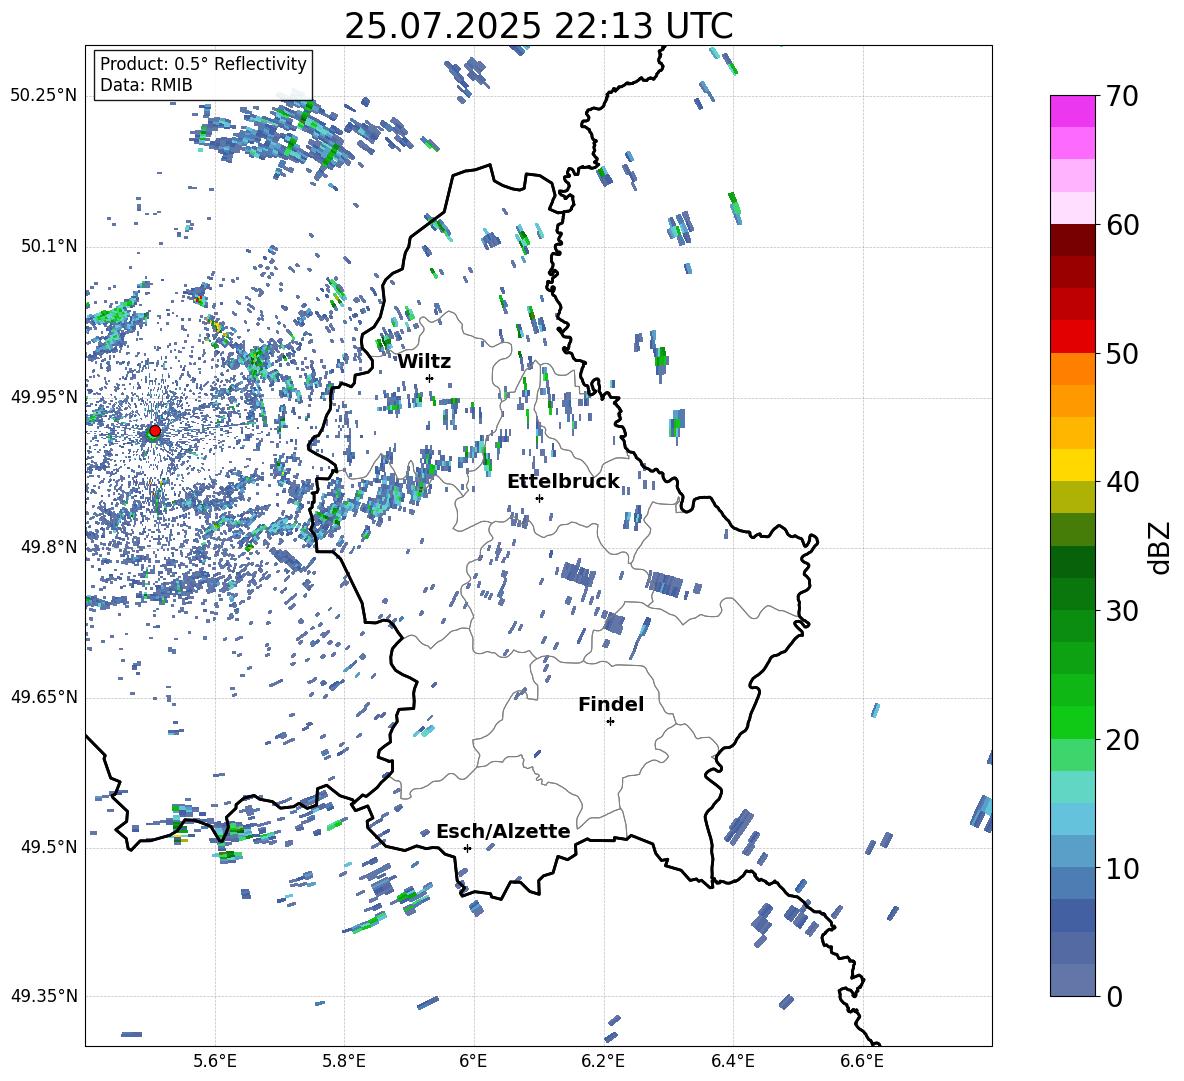
Task: Click the 5.6°E longitude label
Action: (x=215, y=1062)
